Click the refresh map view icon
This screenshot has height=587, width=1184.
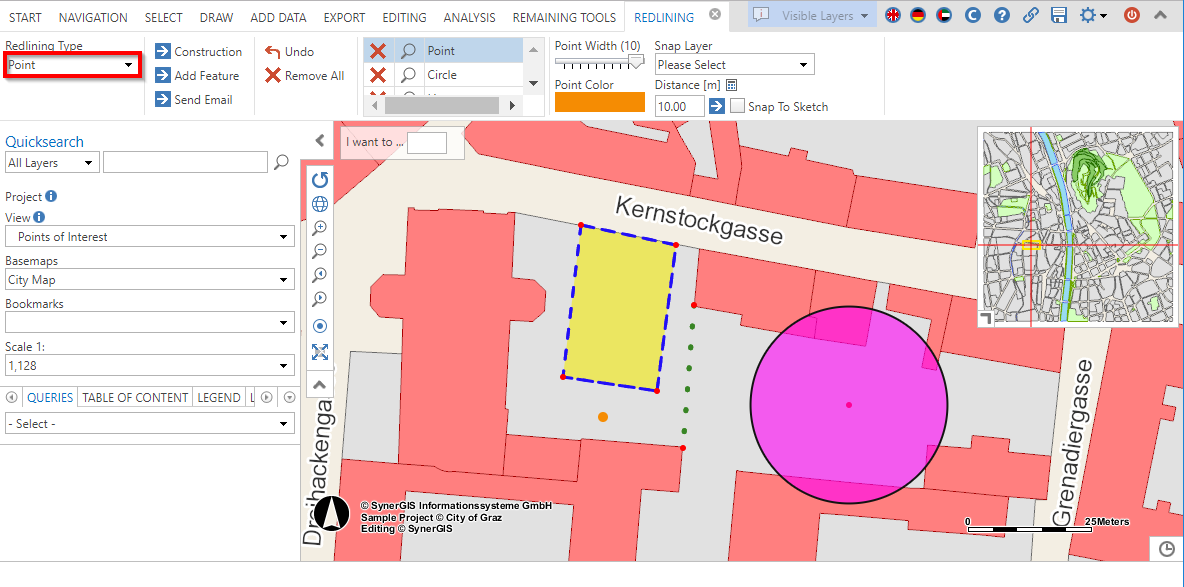[320, 179]
